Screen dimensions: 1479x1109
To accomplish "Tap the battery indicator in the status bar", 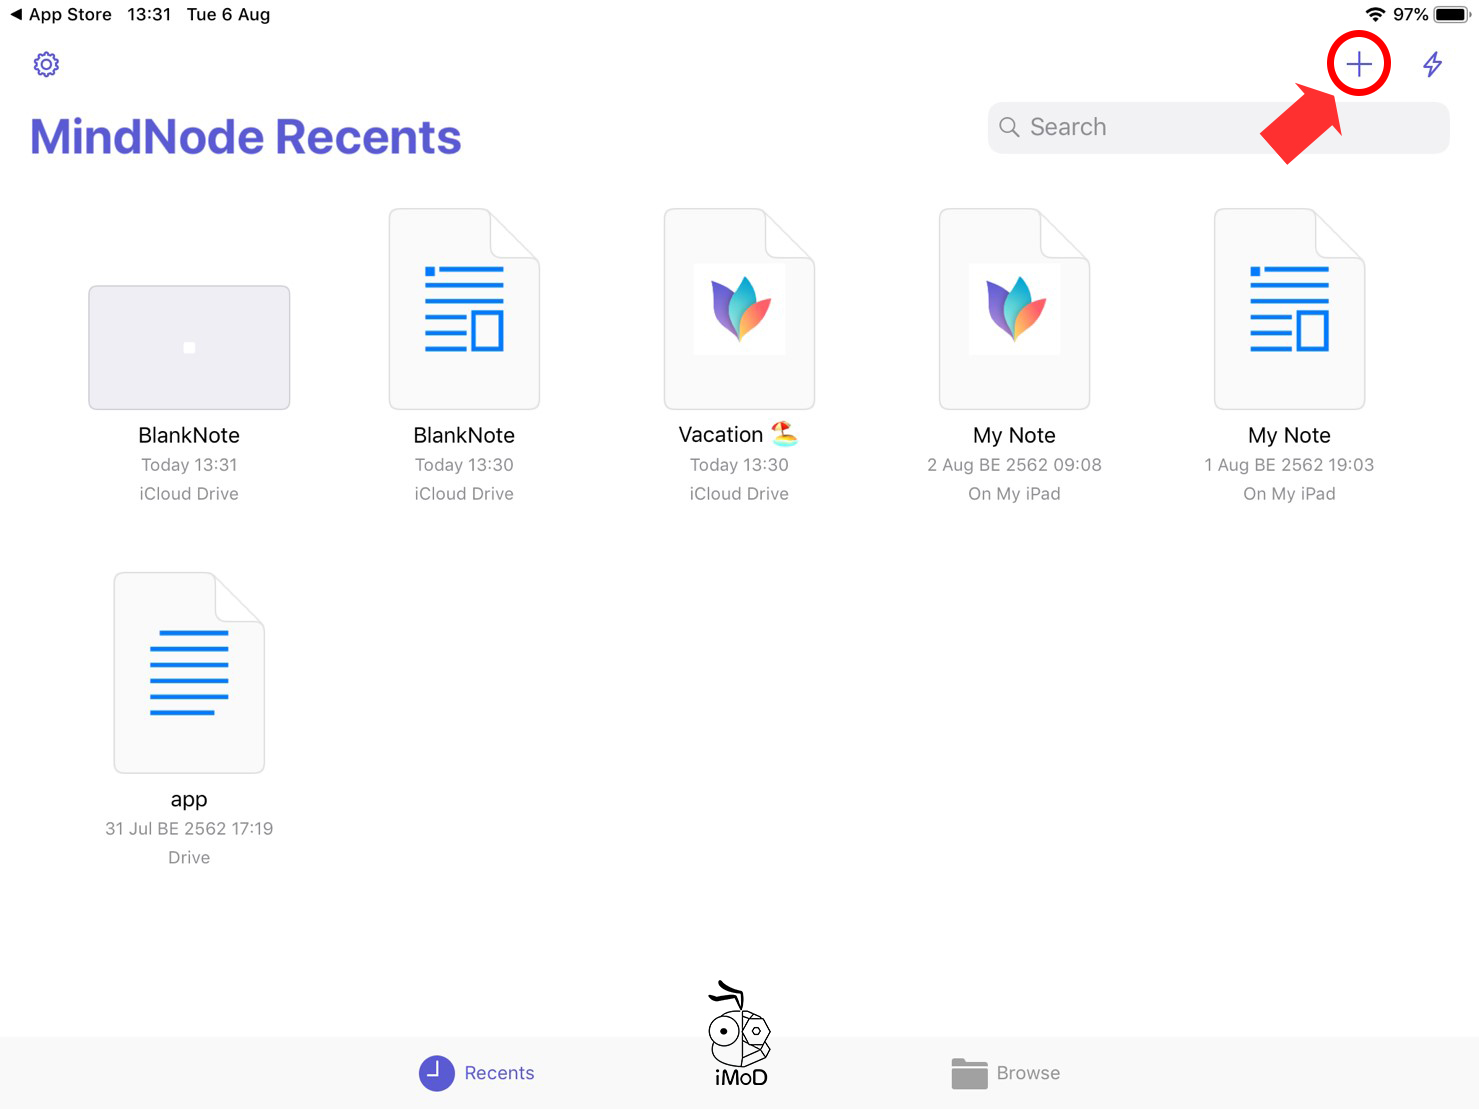I will click(x=1451, y=15).
